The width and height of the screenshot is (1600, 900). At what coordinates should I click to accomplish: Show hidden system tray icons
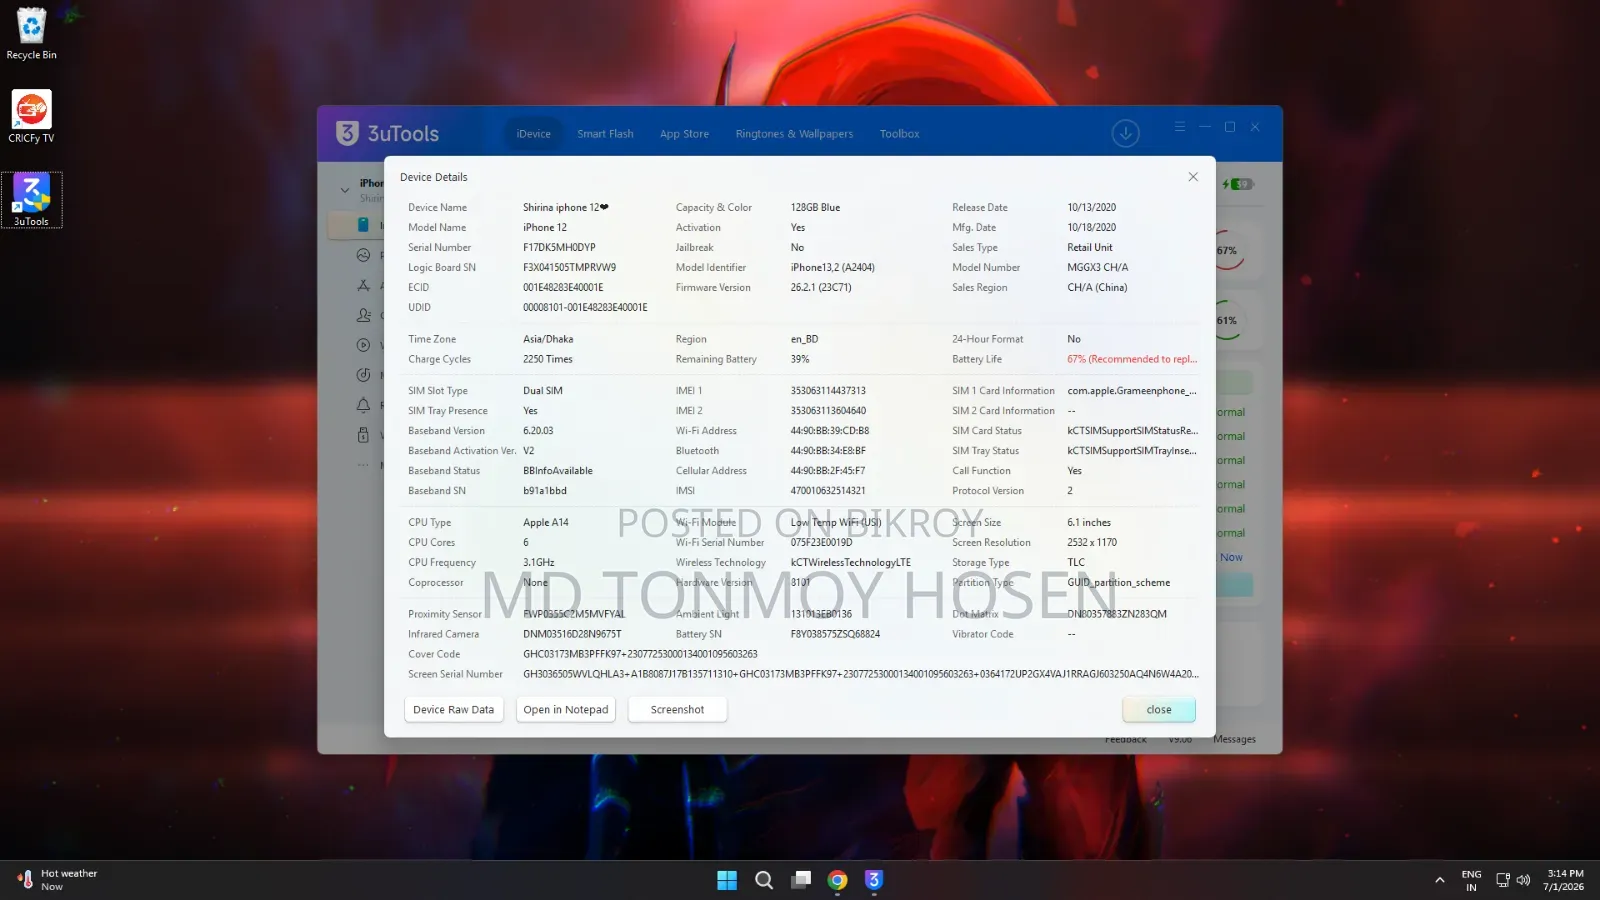(x=1440, y=880)
